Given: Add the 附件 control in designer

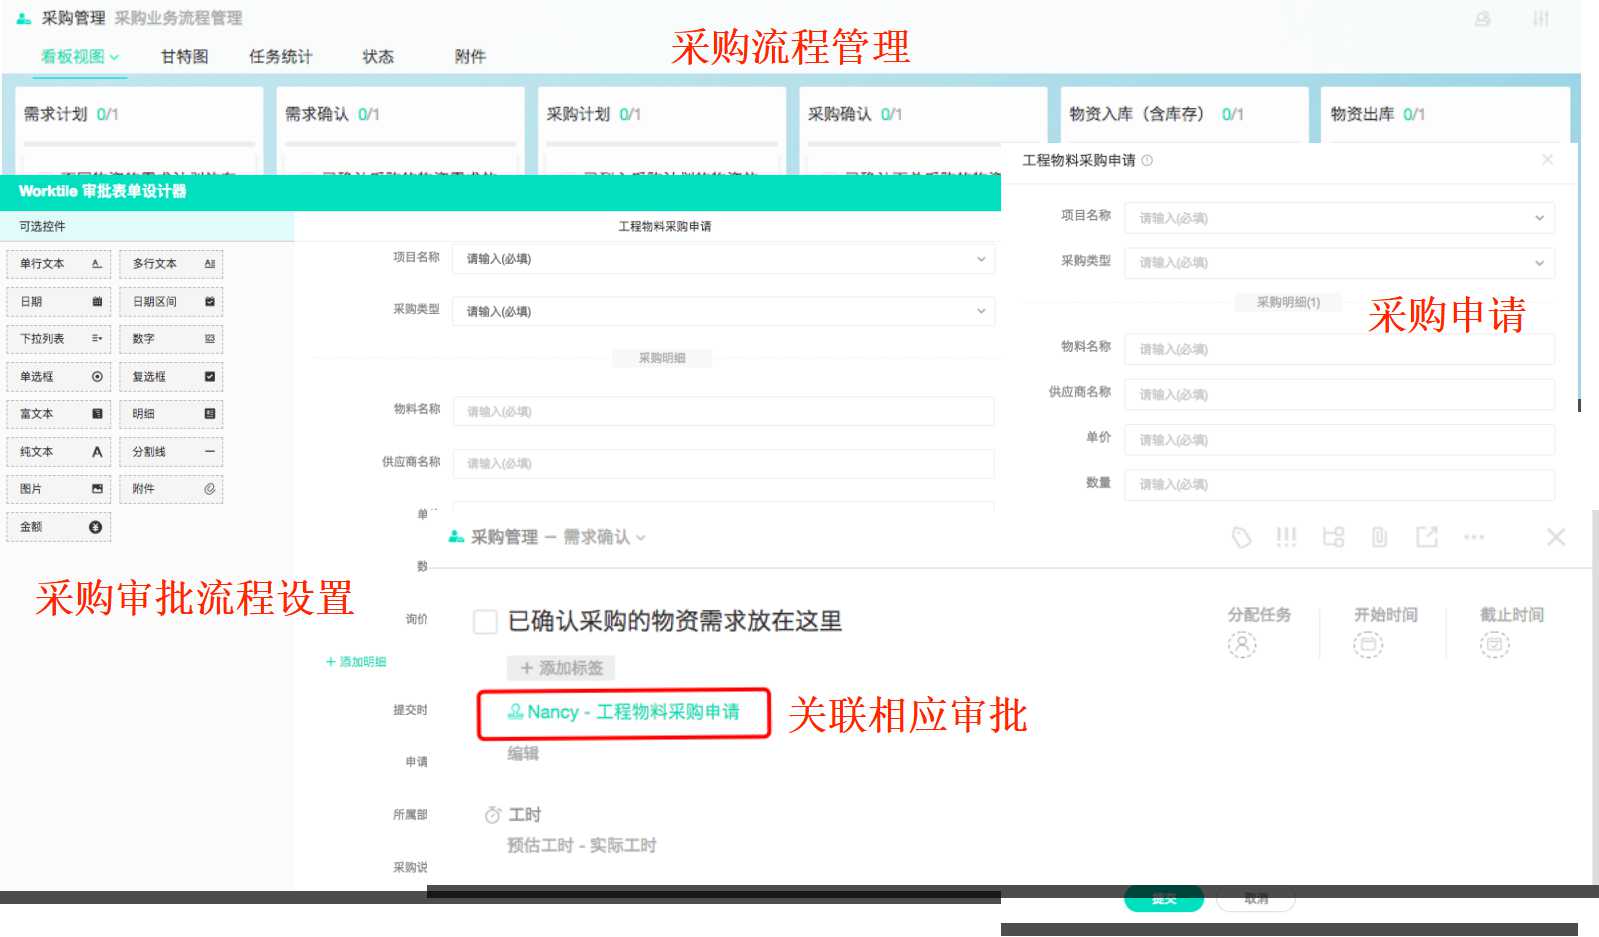Looking at the screenshot, I should pos(171,489).
